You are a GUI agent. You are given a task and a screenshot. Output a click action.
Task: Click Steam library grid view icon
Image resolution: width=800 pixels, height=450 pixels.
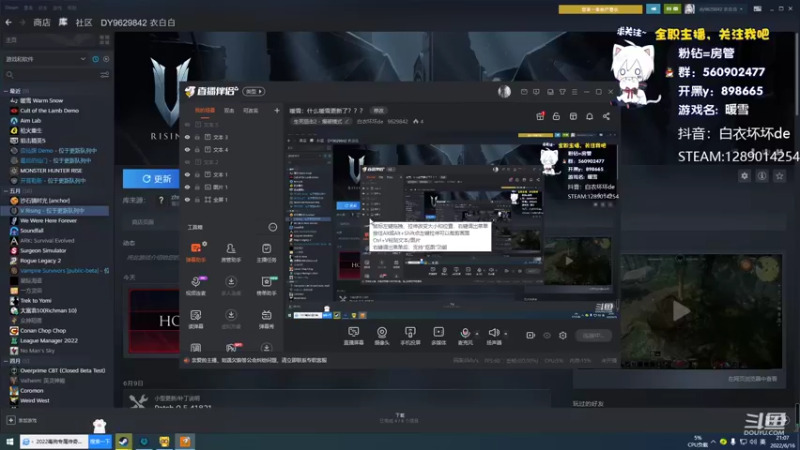pyautogui.click(x=105, y=40)
